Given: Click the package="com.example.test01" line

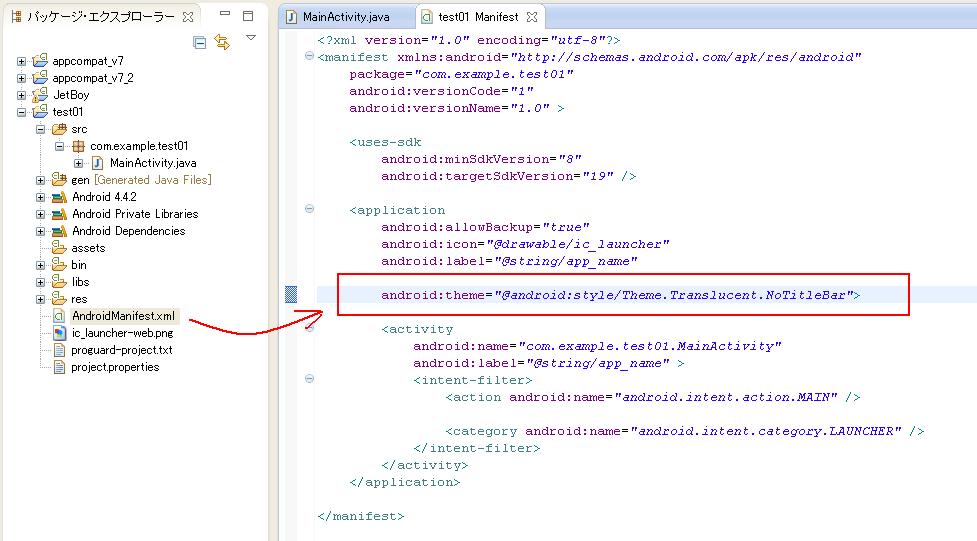Looking at the screenshot, I should coord(461,74).
